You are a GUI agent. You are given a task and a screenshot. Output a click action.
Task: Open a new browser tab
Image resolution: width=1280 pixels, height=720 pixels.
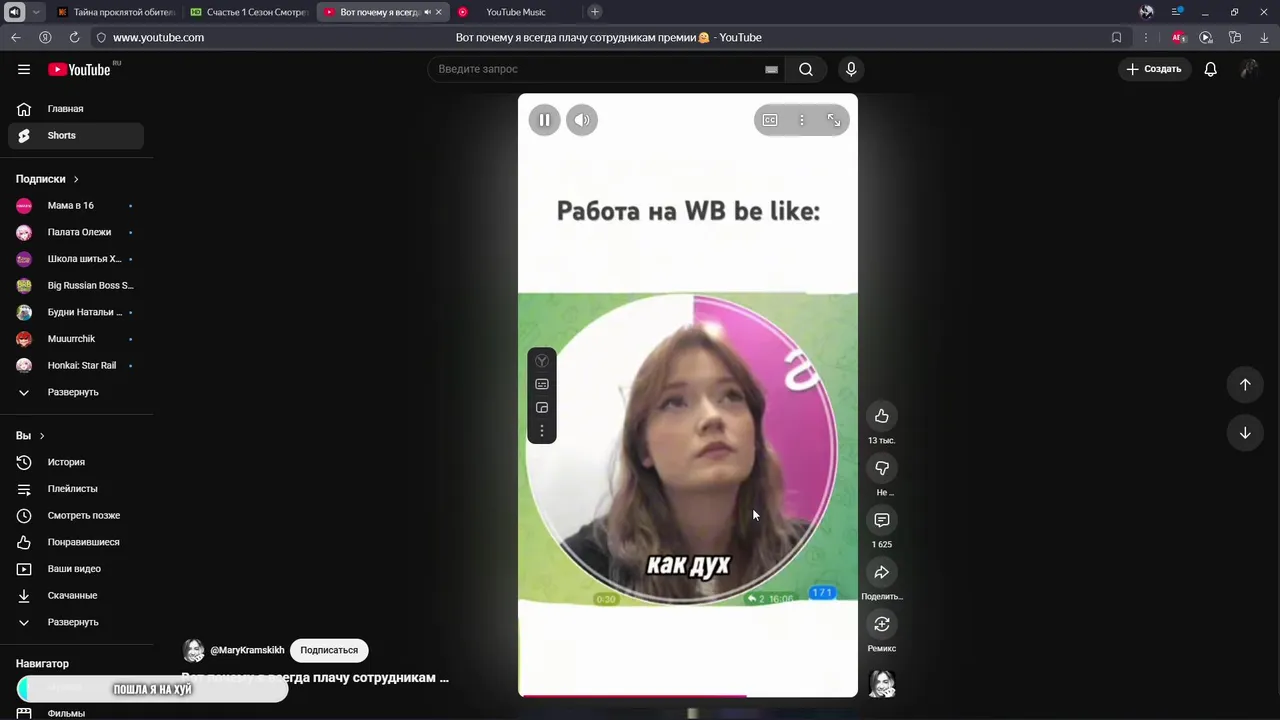point(595,12)
